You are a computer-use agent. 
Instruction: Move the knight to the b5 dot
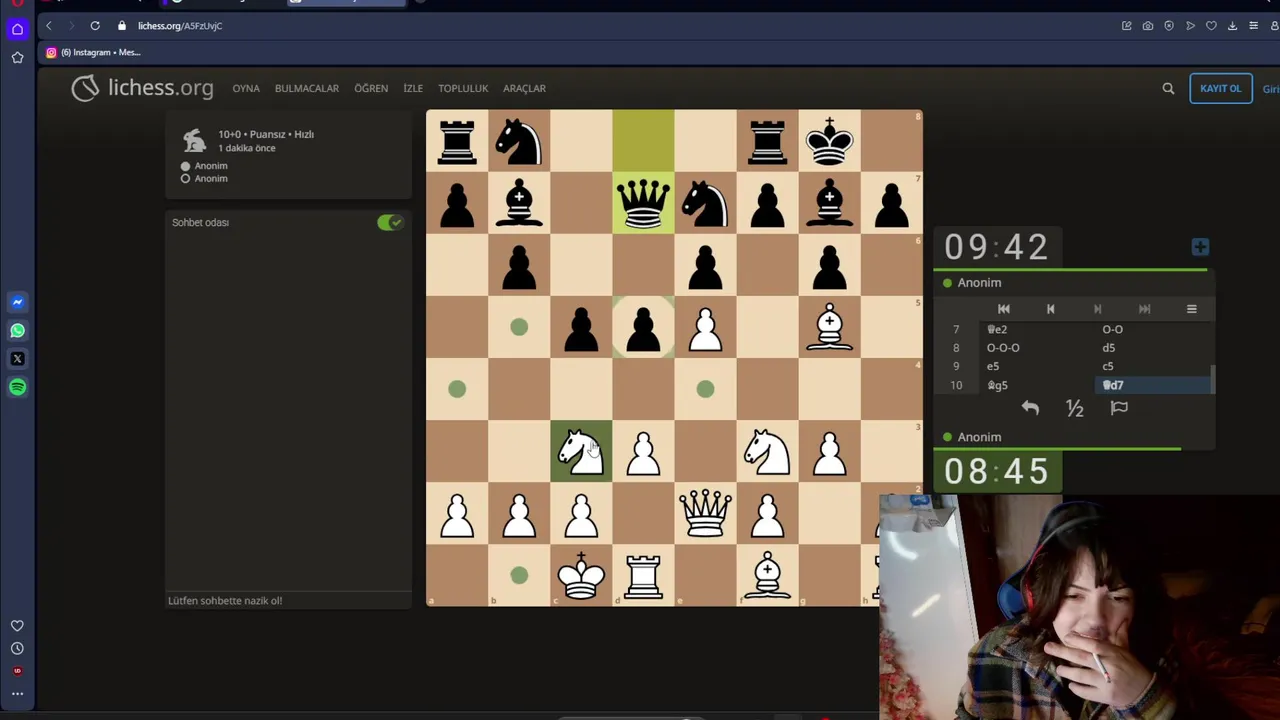(519, 327)
